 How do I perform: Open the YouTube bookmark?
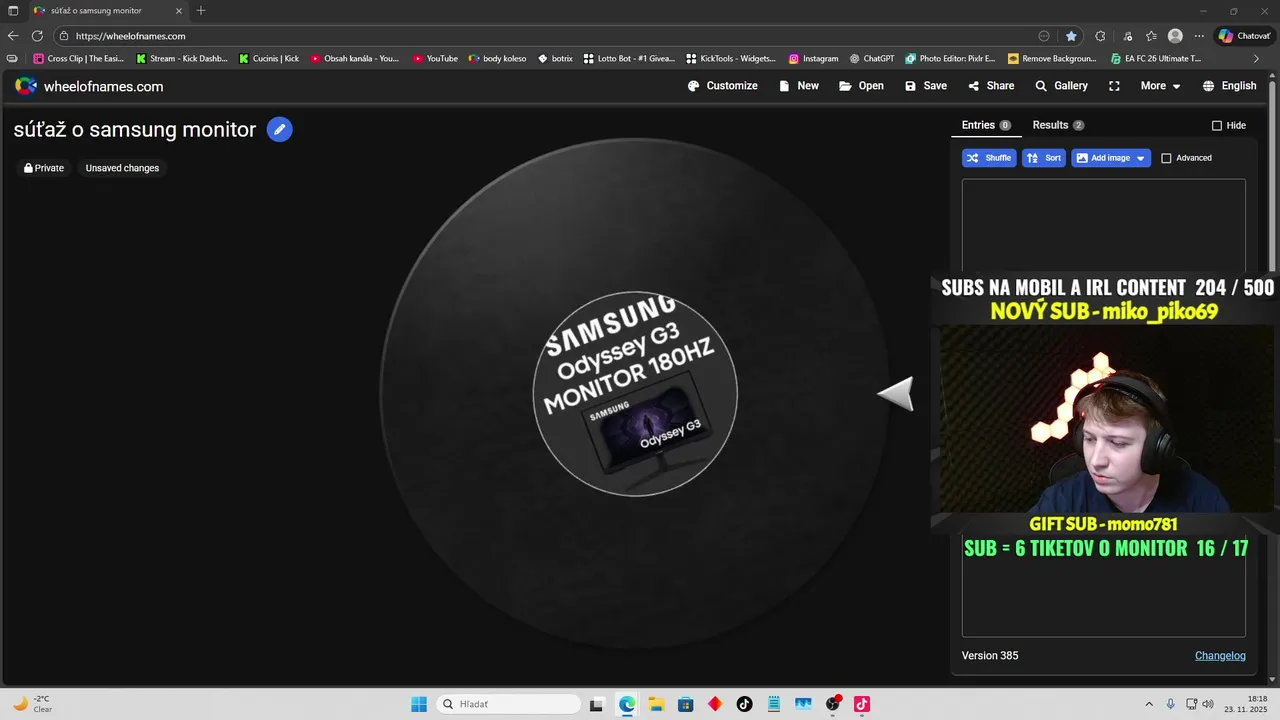(x=435, y=59)
